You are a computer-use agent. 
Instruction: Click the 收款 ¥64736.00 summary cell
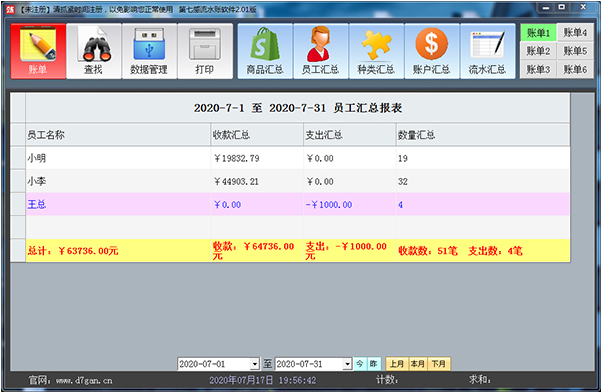click(257, 251)
